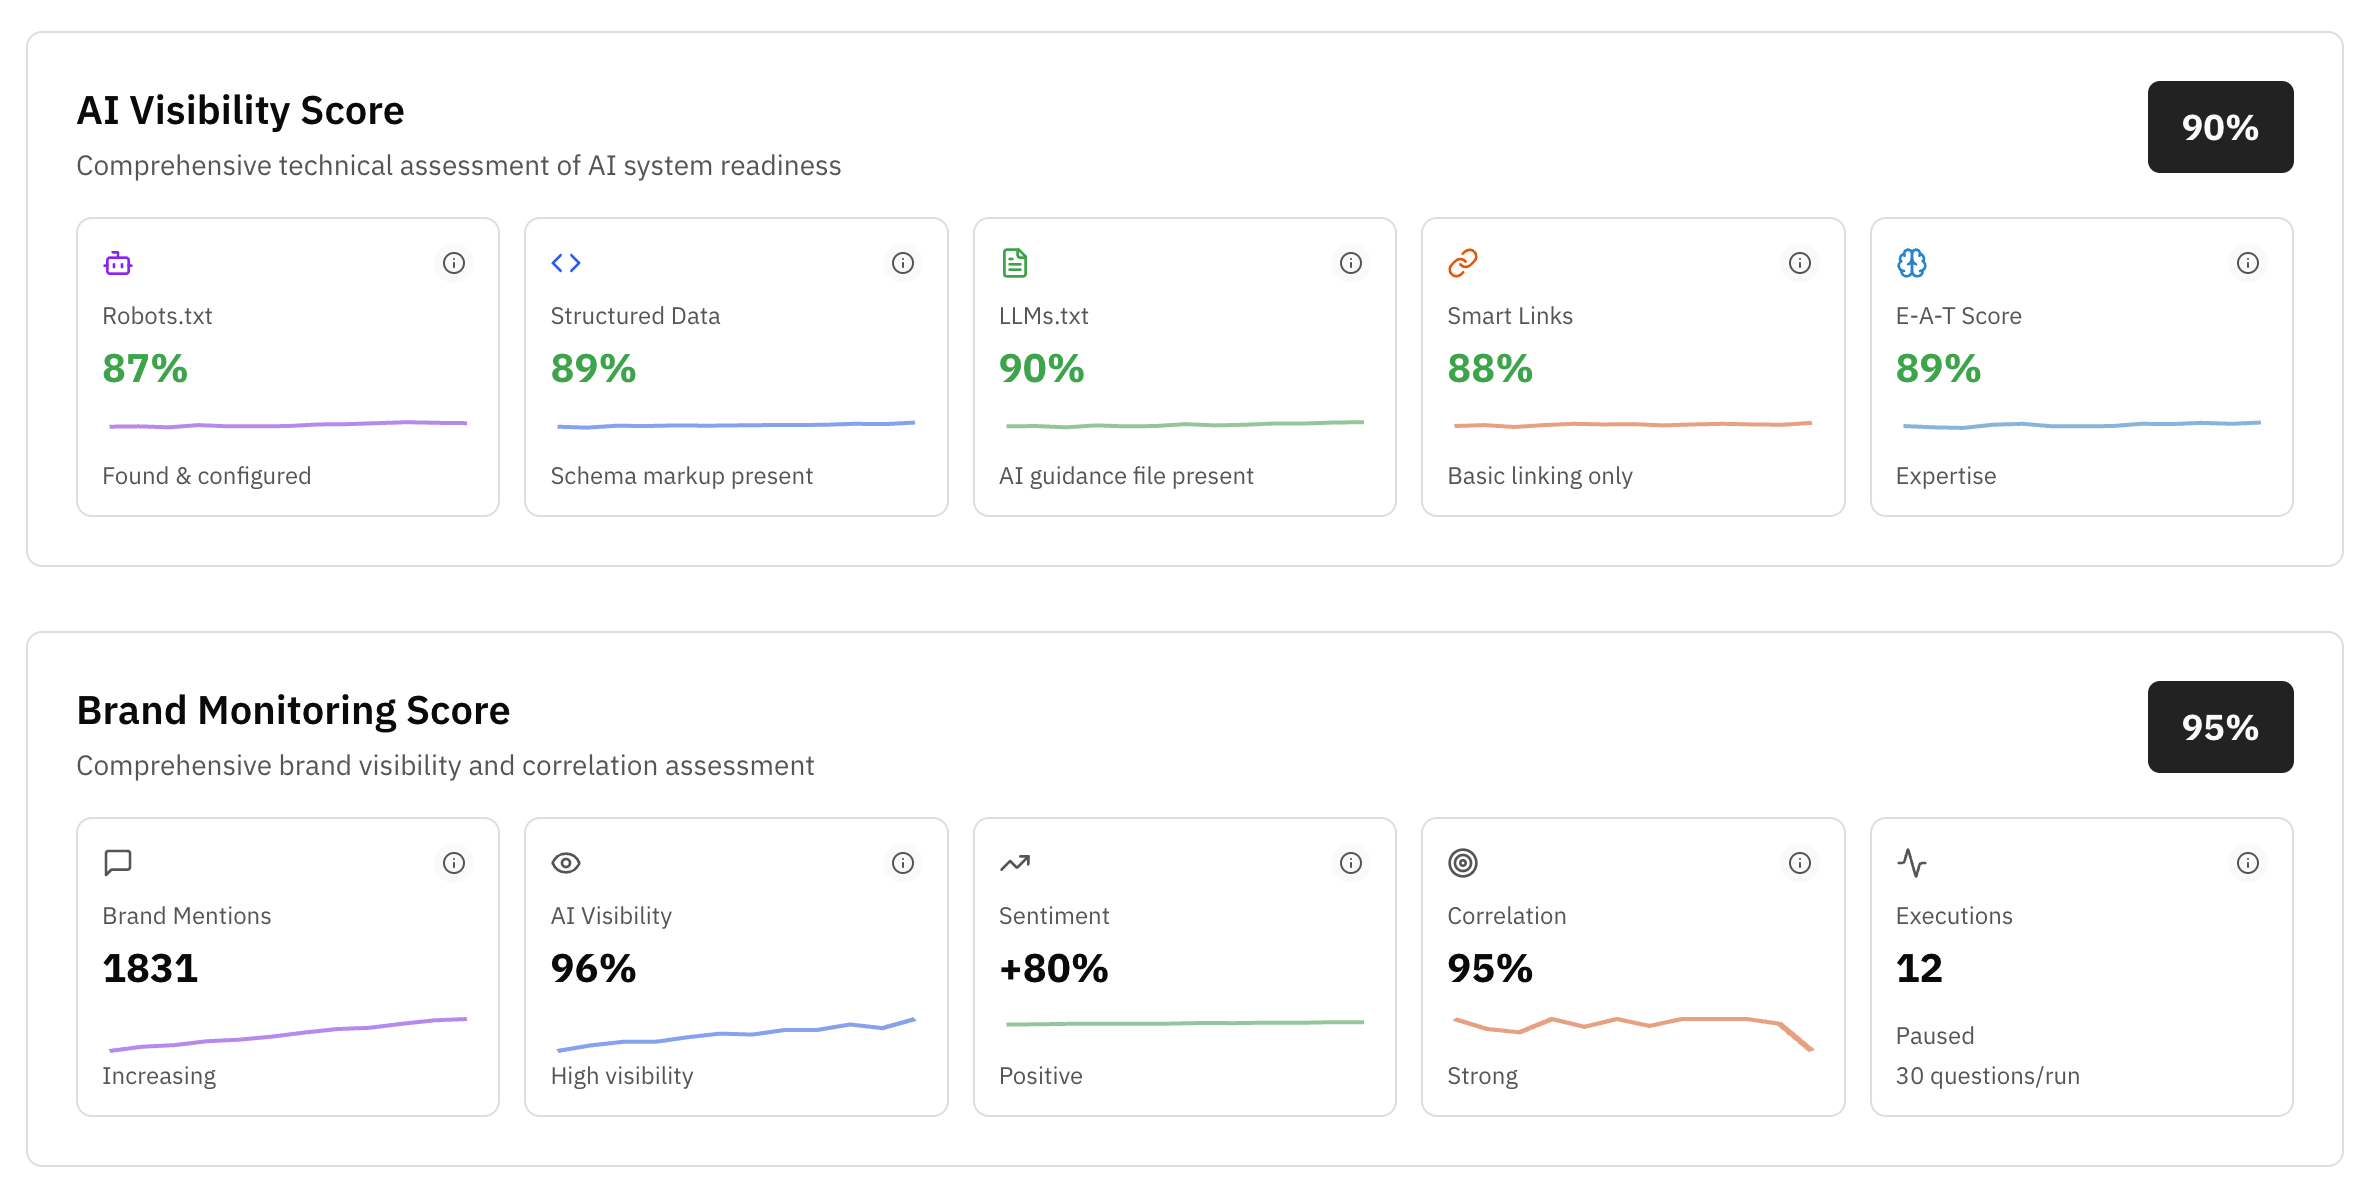Click the trending arrow icon for Sentiment
The height and width of the screenshot is (1196, 2378).
pos(1014,862)
